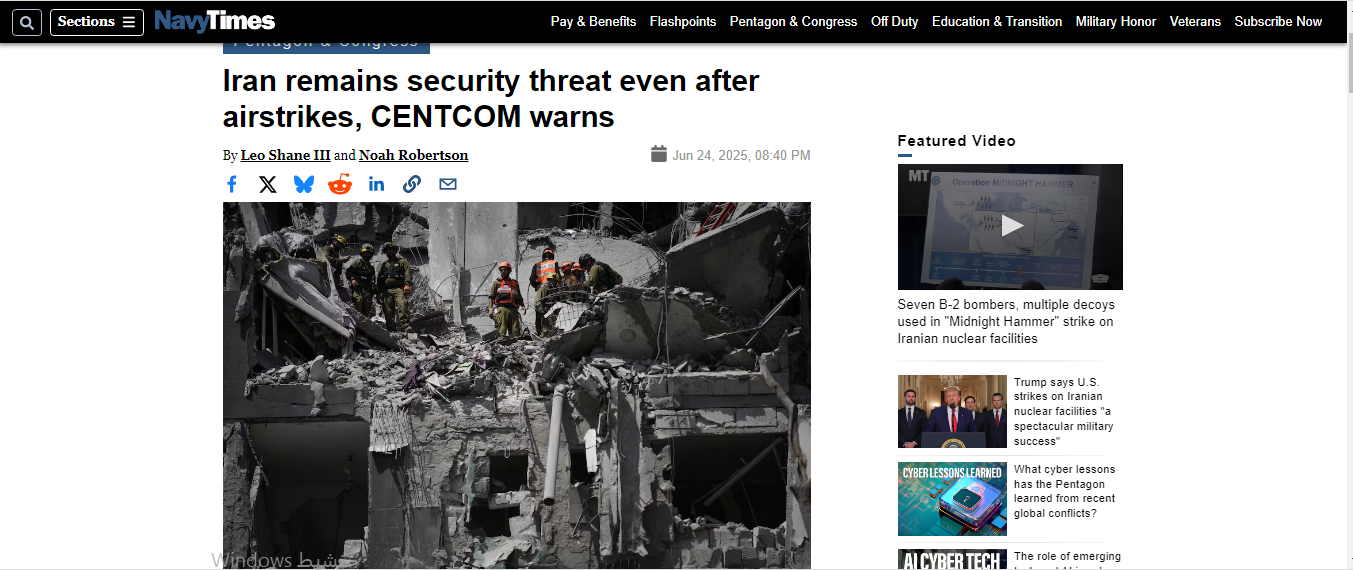Share article via Bluesky butterfly icon
The width and height of the screenshot is (1353, 570).
tap(304, 184)
